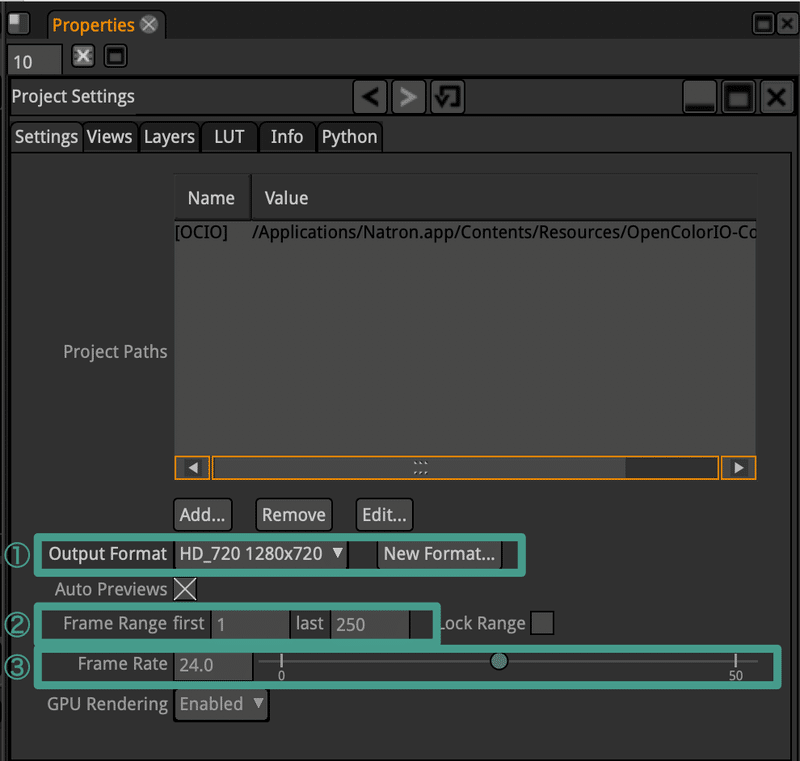This screenshot has width=800, height=761.
Task: Close the Properties pane from top bar
Action: point(787,24)
